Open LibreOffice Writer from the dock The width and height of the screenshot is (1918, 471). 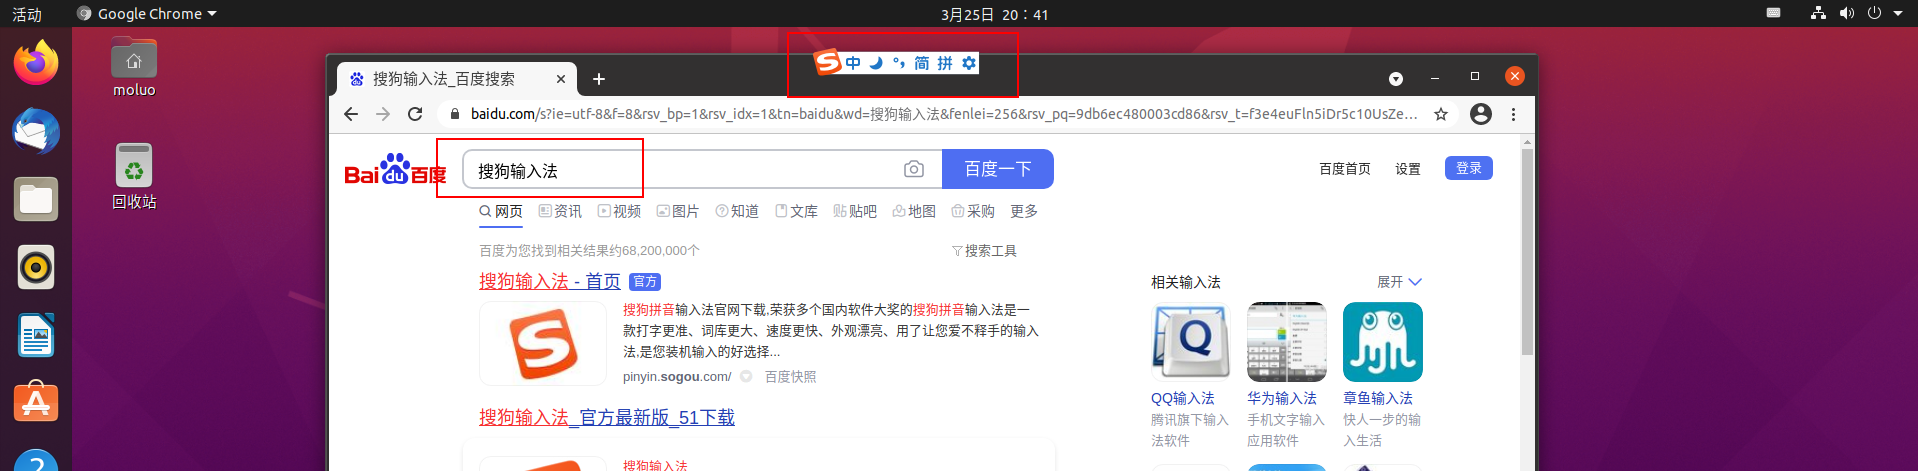coord(36,335)
